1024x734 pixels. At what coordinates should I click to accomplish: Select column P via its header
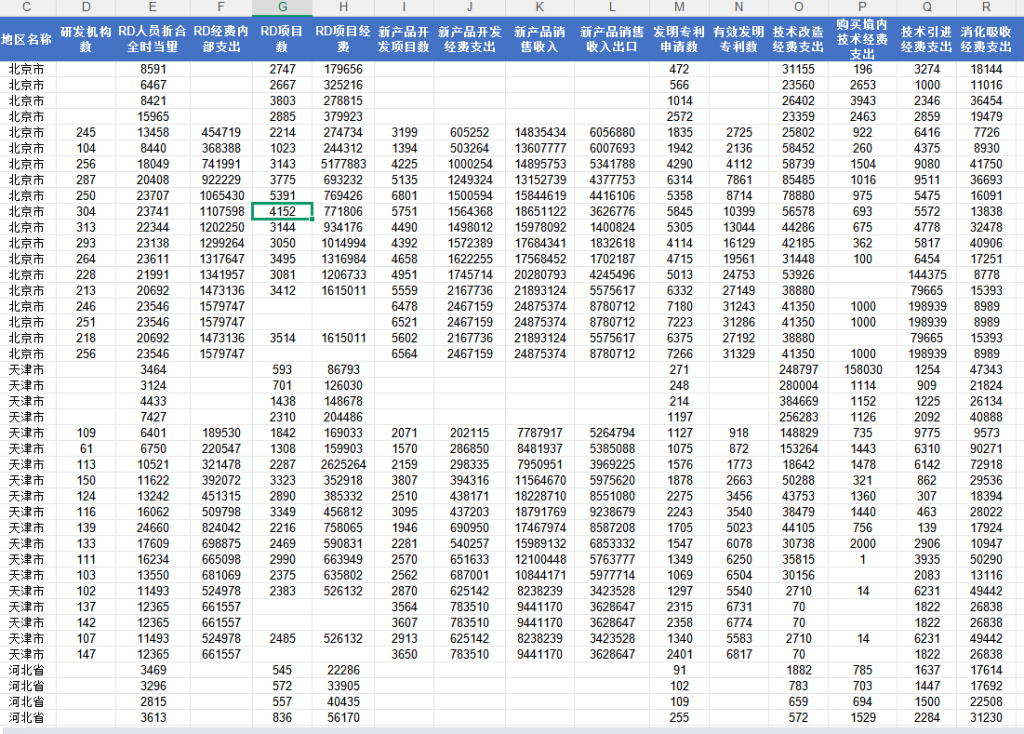[862, 8]
